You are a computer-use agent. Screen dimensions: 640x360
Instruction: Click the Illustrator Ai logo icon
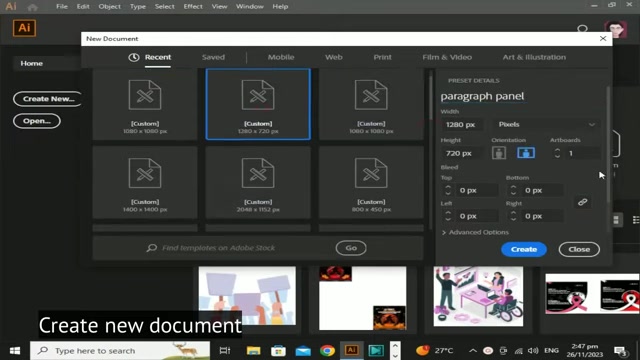24,28
